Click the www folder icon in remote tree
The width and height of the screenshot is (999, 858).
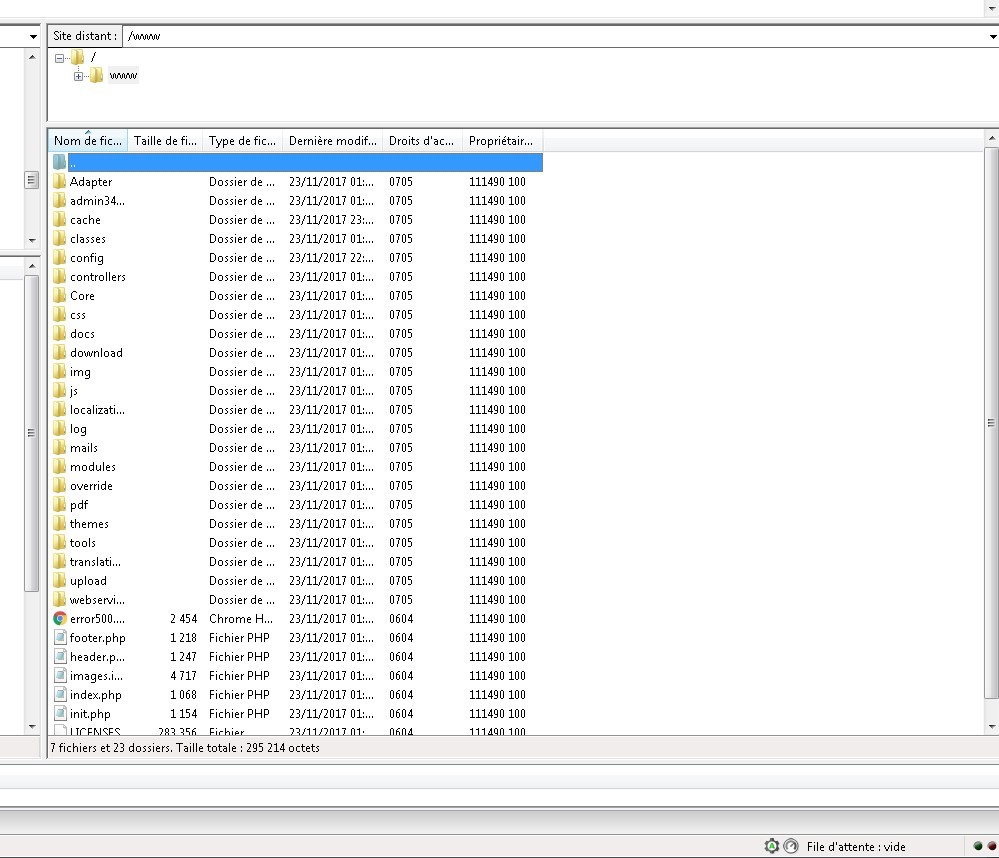pos(96,76)
